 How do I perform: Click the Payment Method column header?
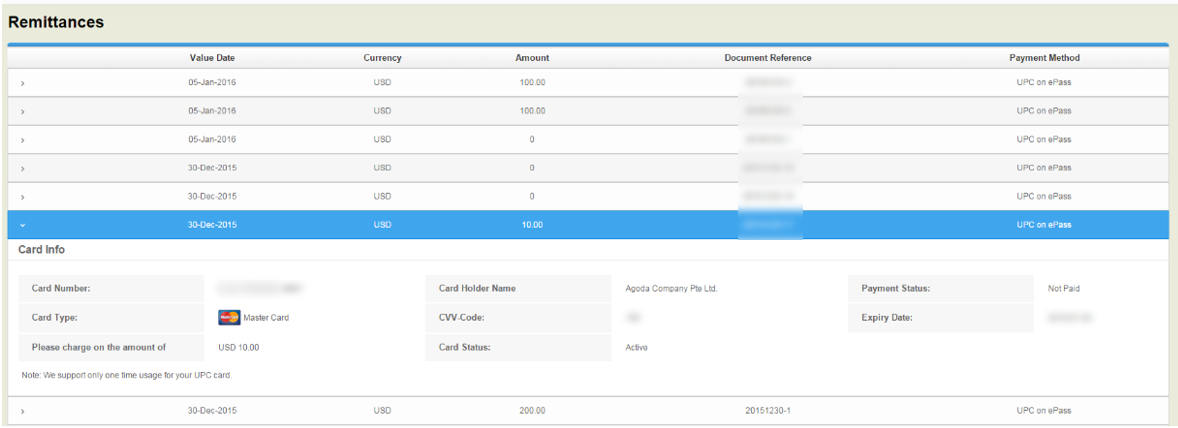(x=1044, y=58)
